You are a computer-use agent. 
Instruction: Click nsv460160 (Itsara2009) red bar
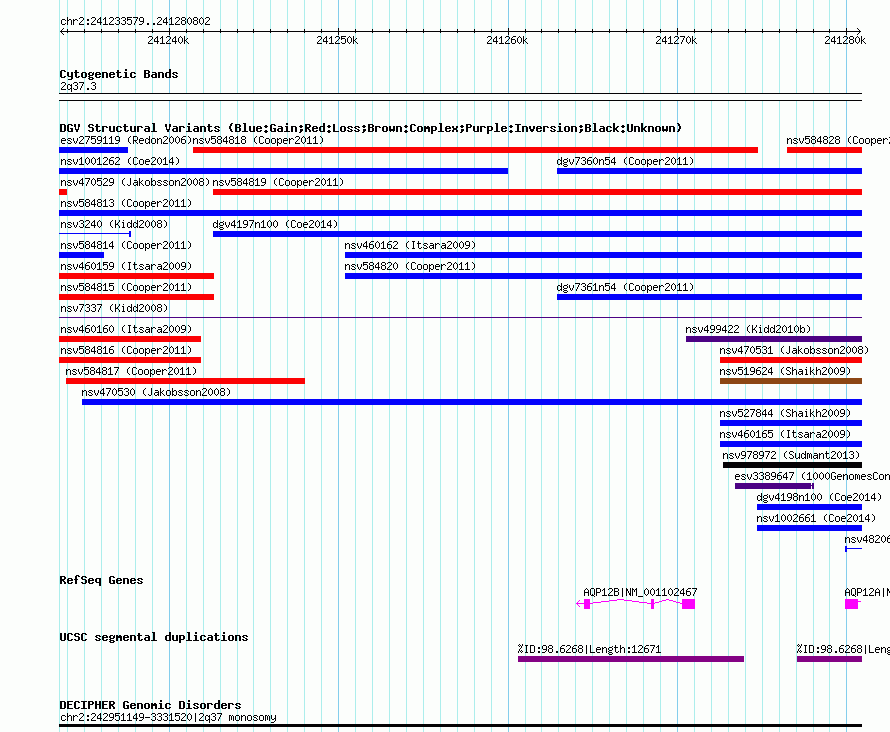(130, 339)
